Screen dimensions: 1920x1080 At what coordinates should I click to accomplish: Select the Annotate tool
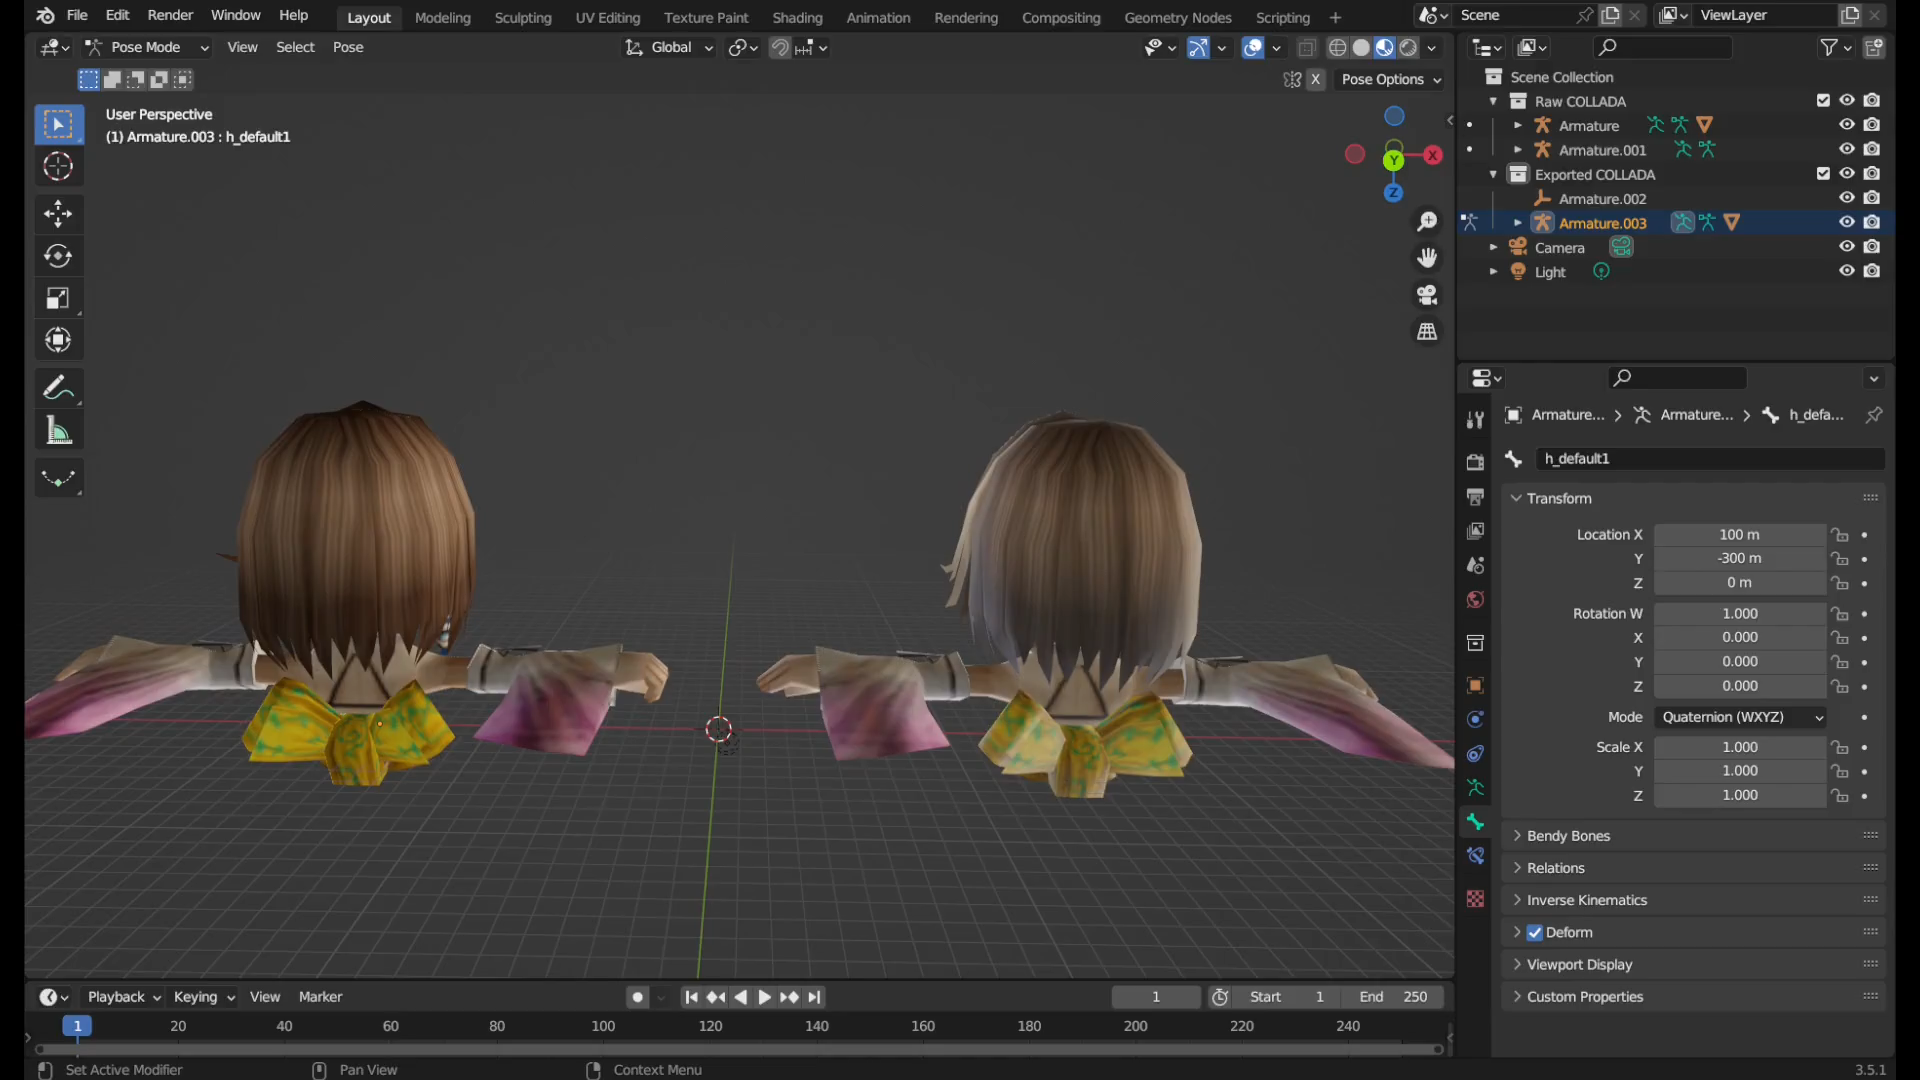(x=58, y=388)
